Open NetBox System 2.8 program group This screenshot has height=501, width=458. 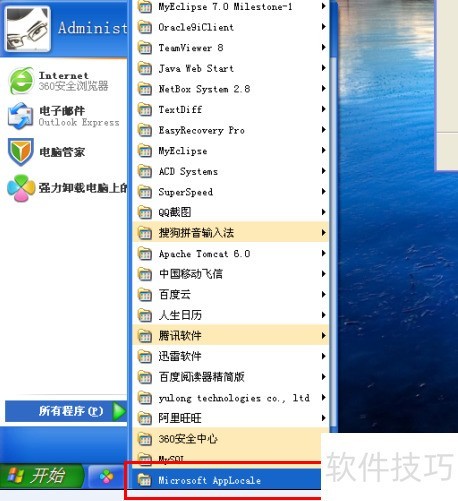pos(231,89)
